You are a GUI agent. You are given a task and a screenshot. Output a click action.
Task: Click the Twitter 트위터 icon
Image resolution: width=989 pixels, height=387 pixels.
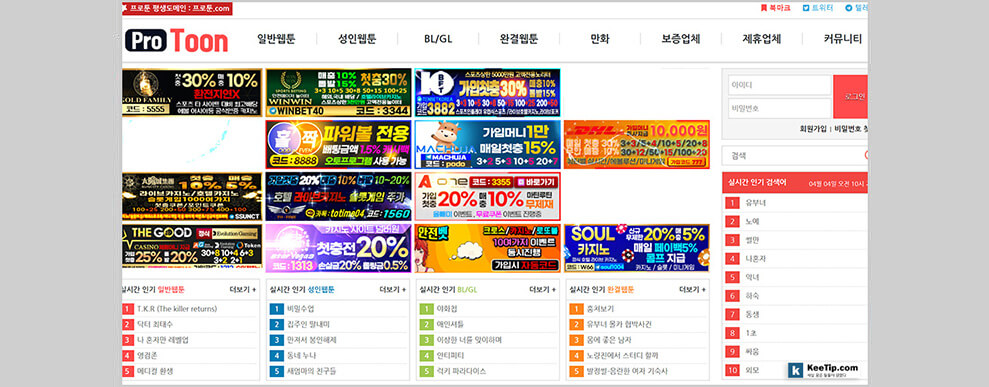(806, 8)
